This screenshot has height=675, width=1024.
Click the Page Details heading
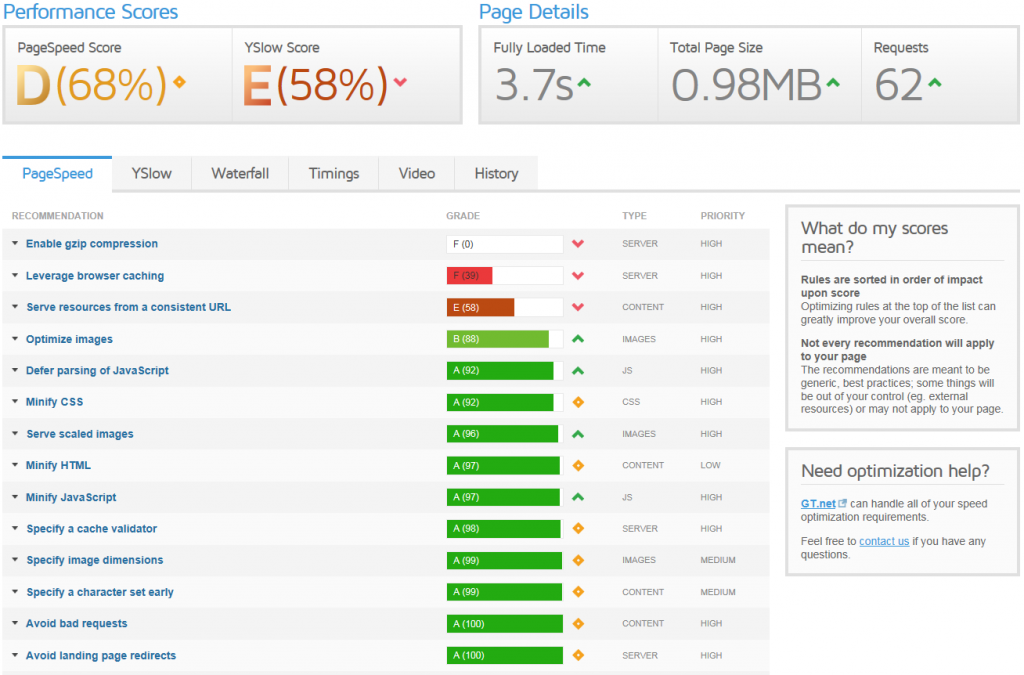(x=534, y=12)
